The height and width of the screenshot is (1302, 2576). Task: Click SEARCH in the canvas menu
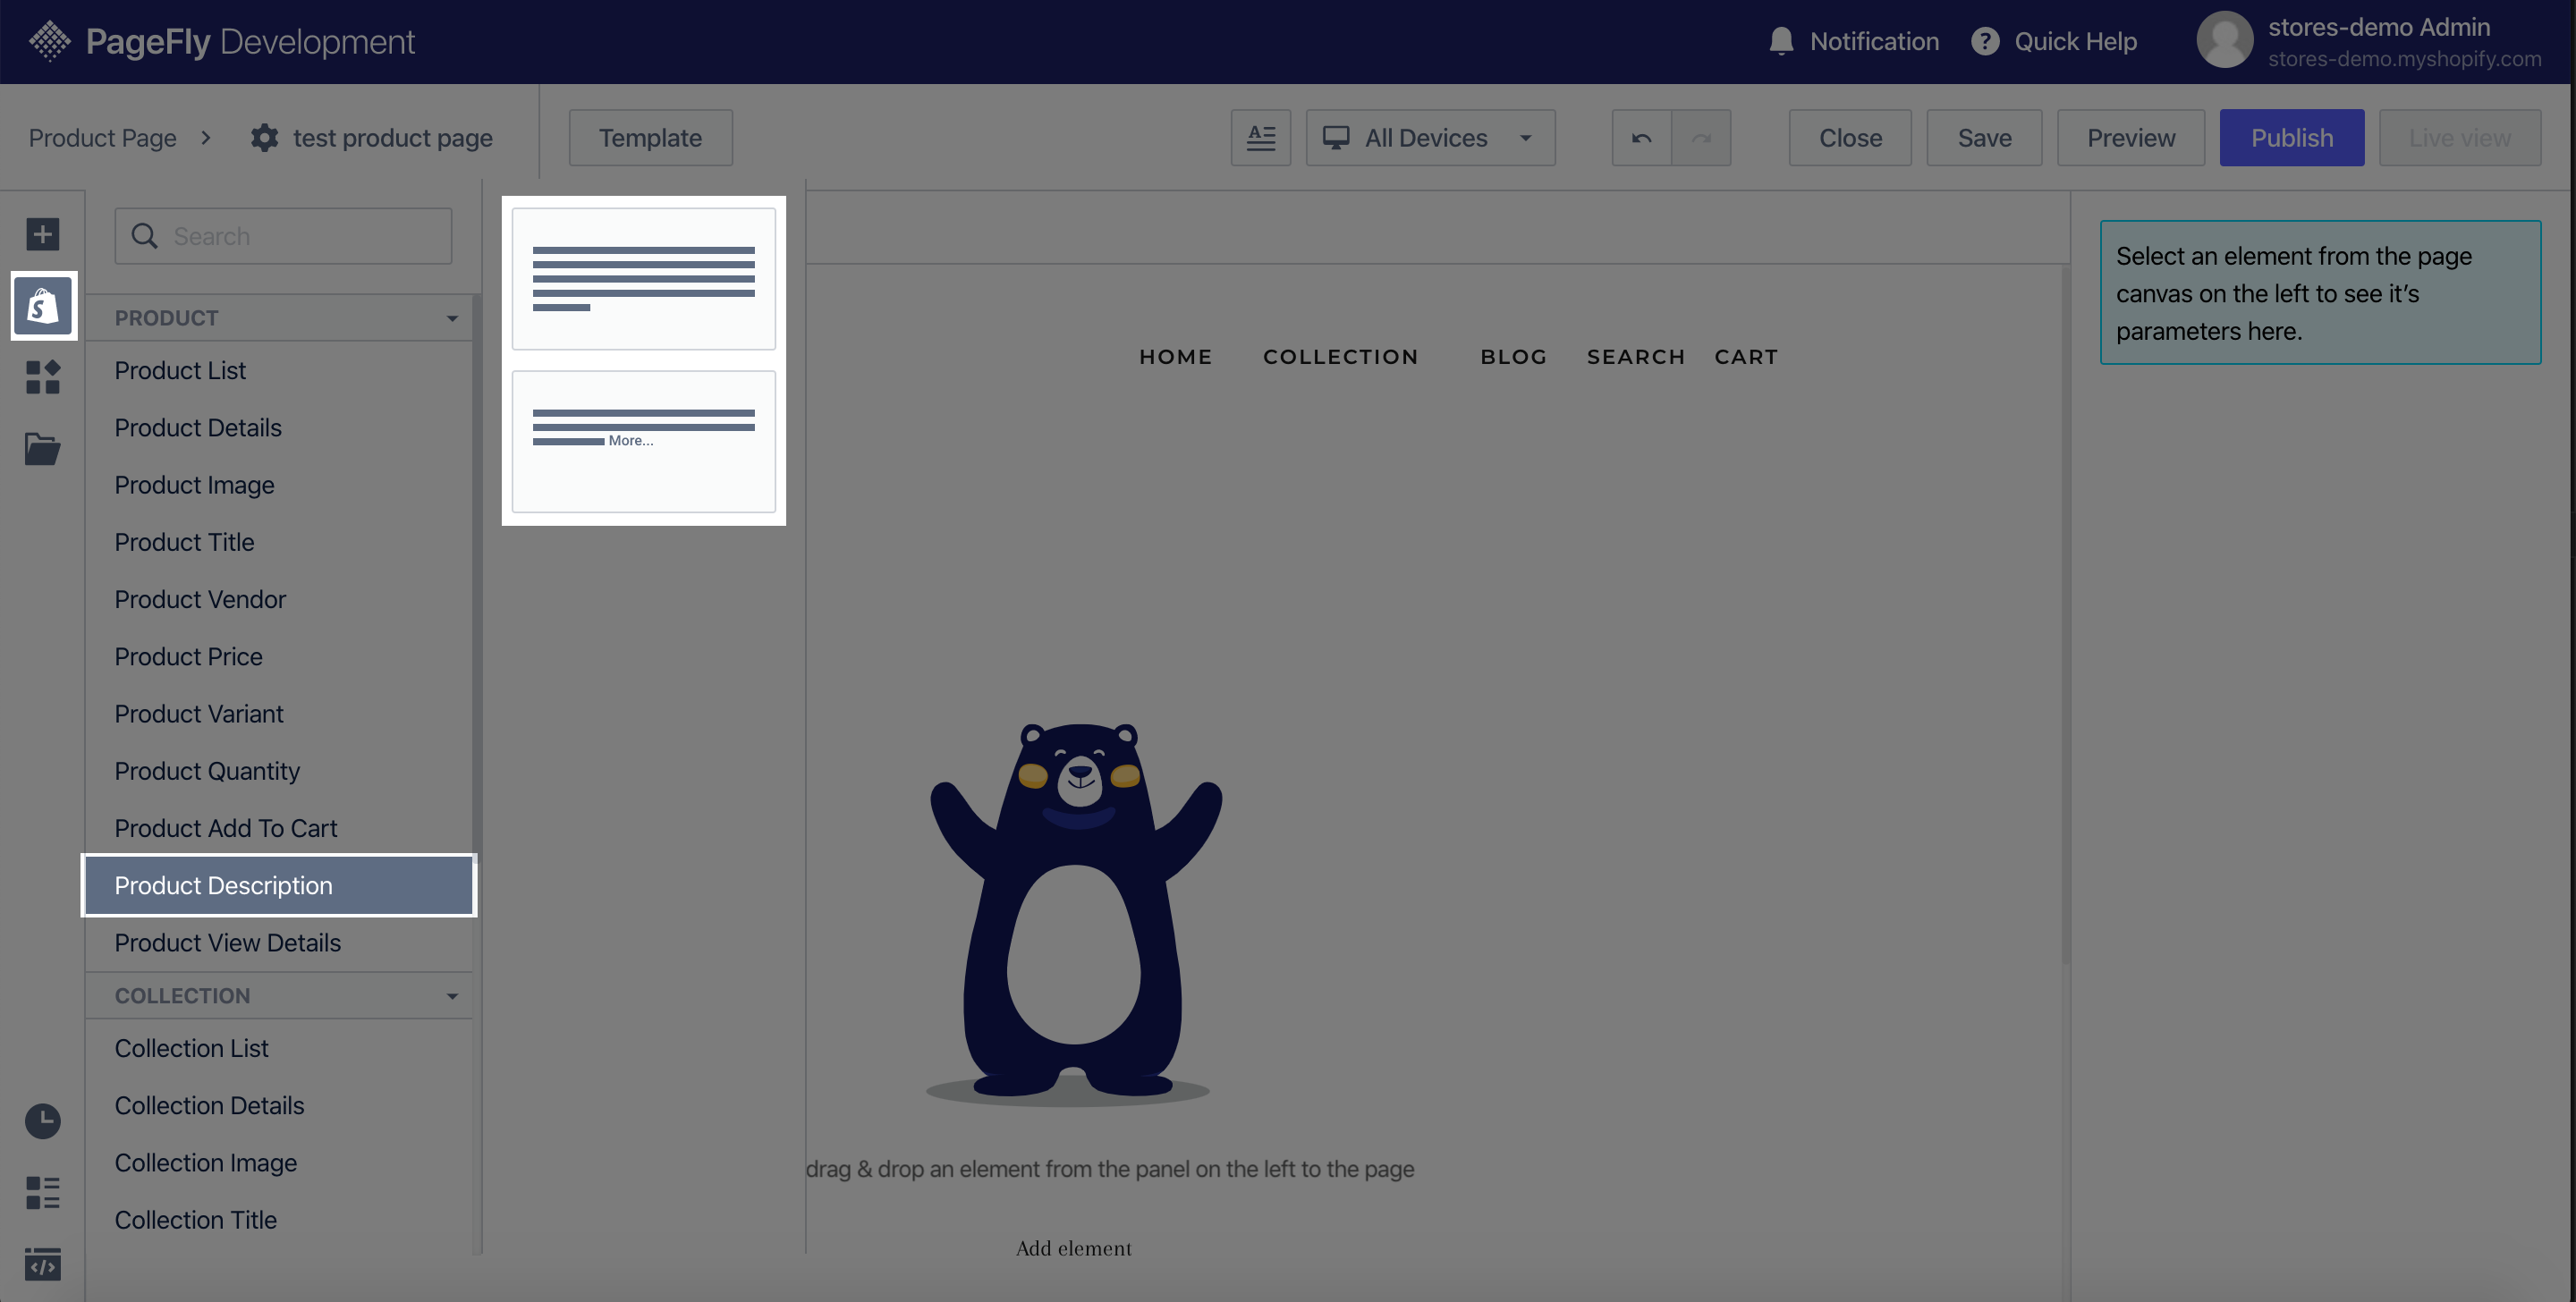(x=1636, y=357)
